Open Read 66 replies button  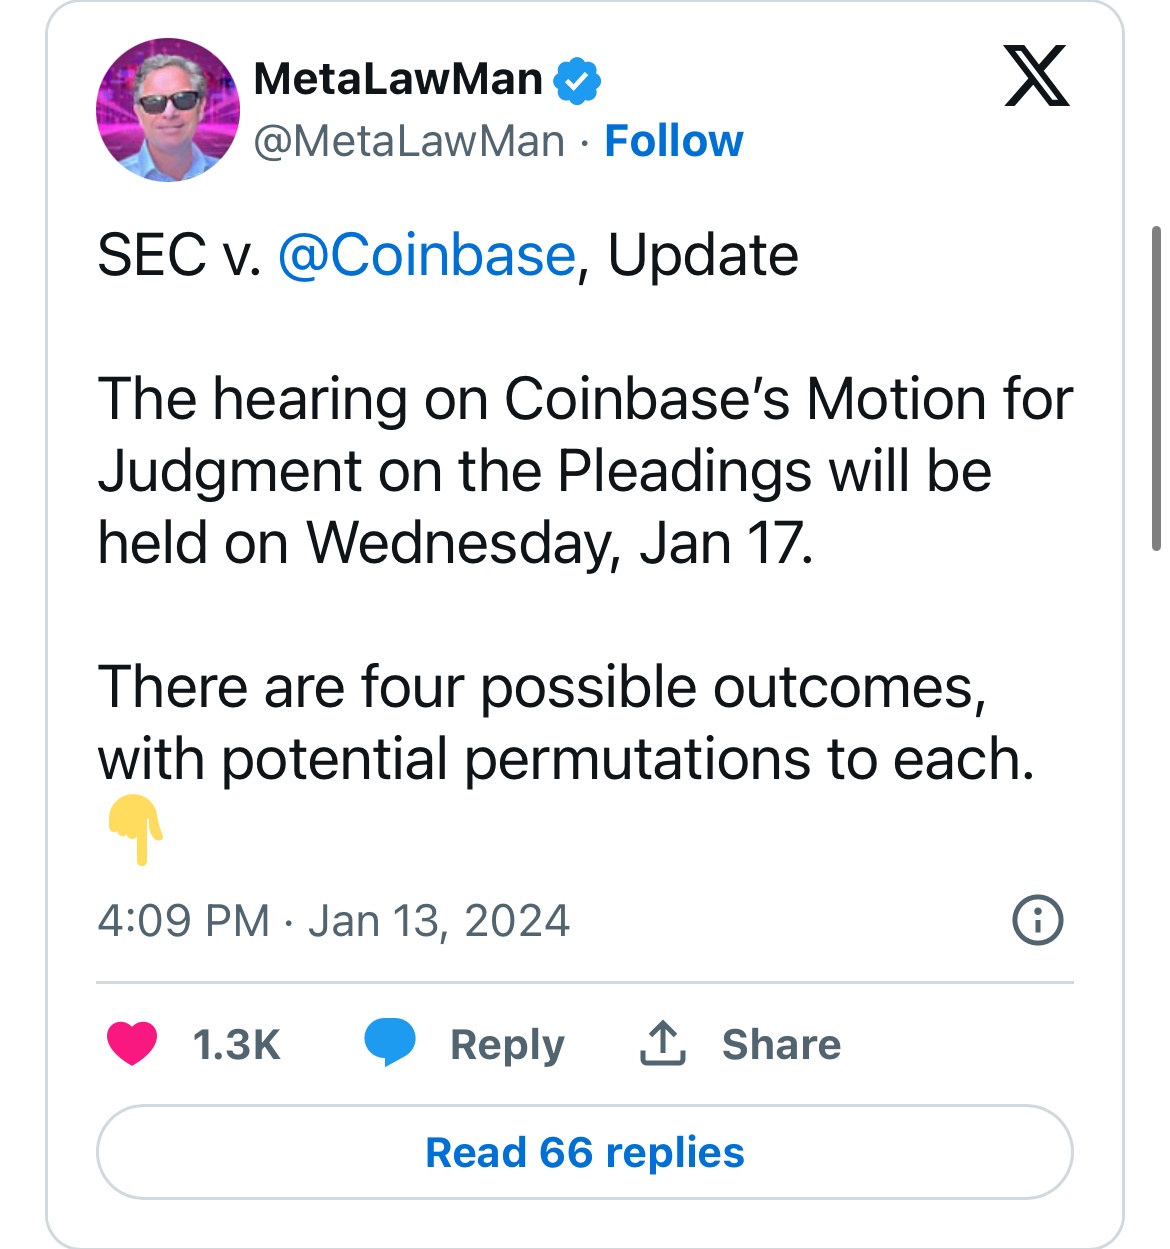pos(585,1152)
